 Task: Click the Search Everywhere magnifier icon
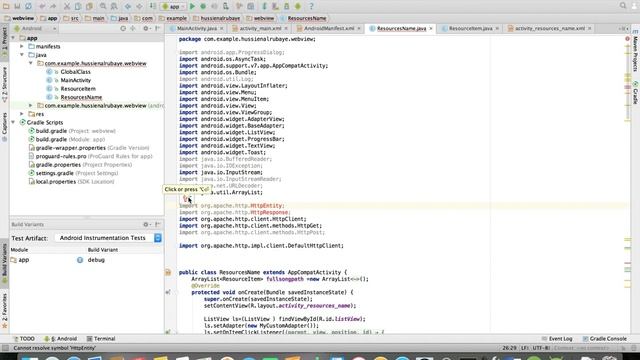(x=623, y=6)
